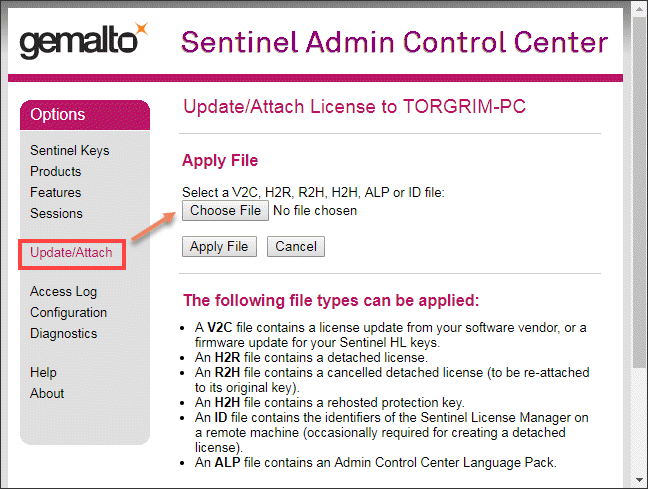Go to the Products page
Image resolution: width=648 pixels, height=489 pixels.
click(55, 171)
